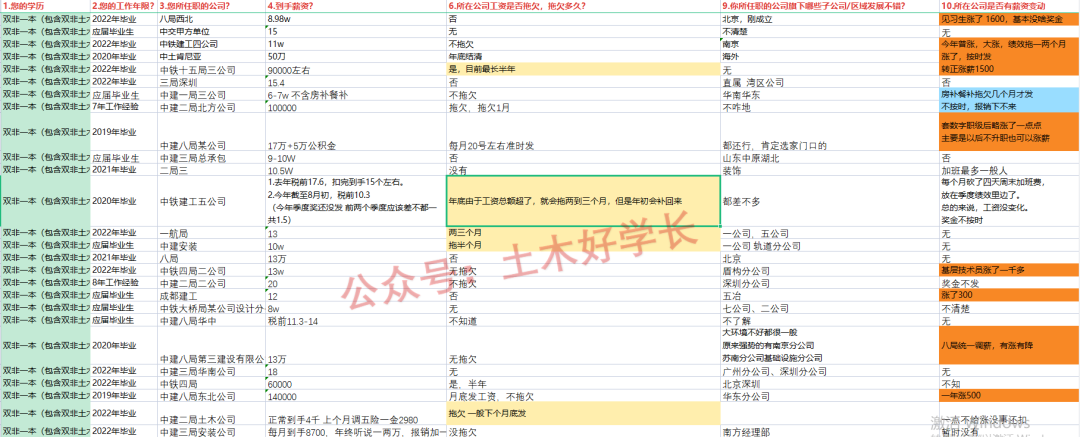The height and width of the screenshot is (437, 1080).
Task: Click the cell '八局统一调薪,有涨有降'
Action: point(1009,346)
